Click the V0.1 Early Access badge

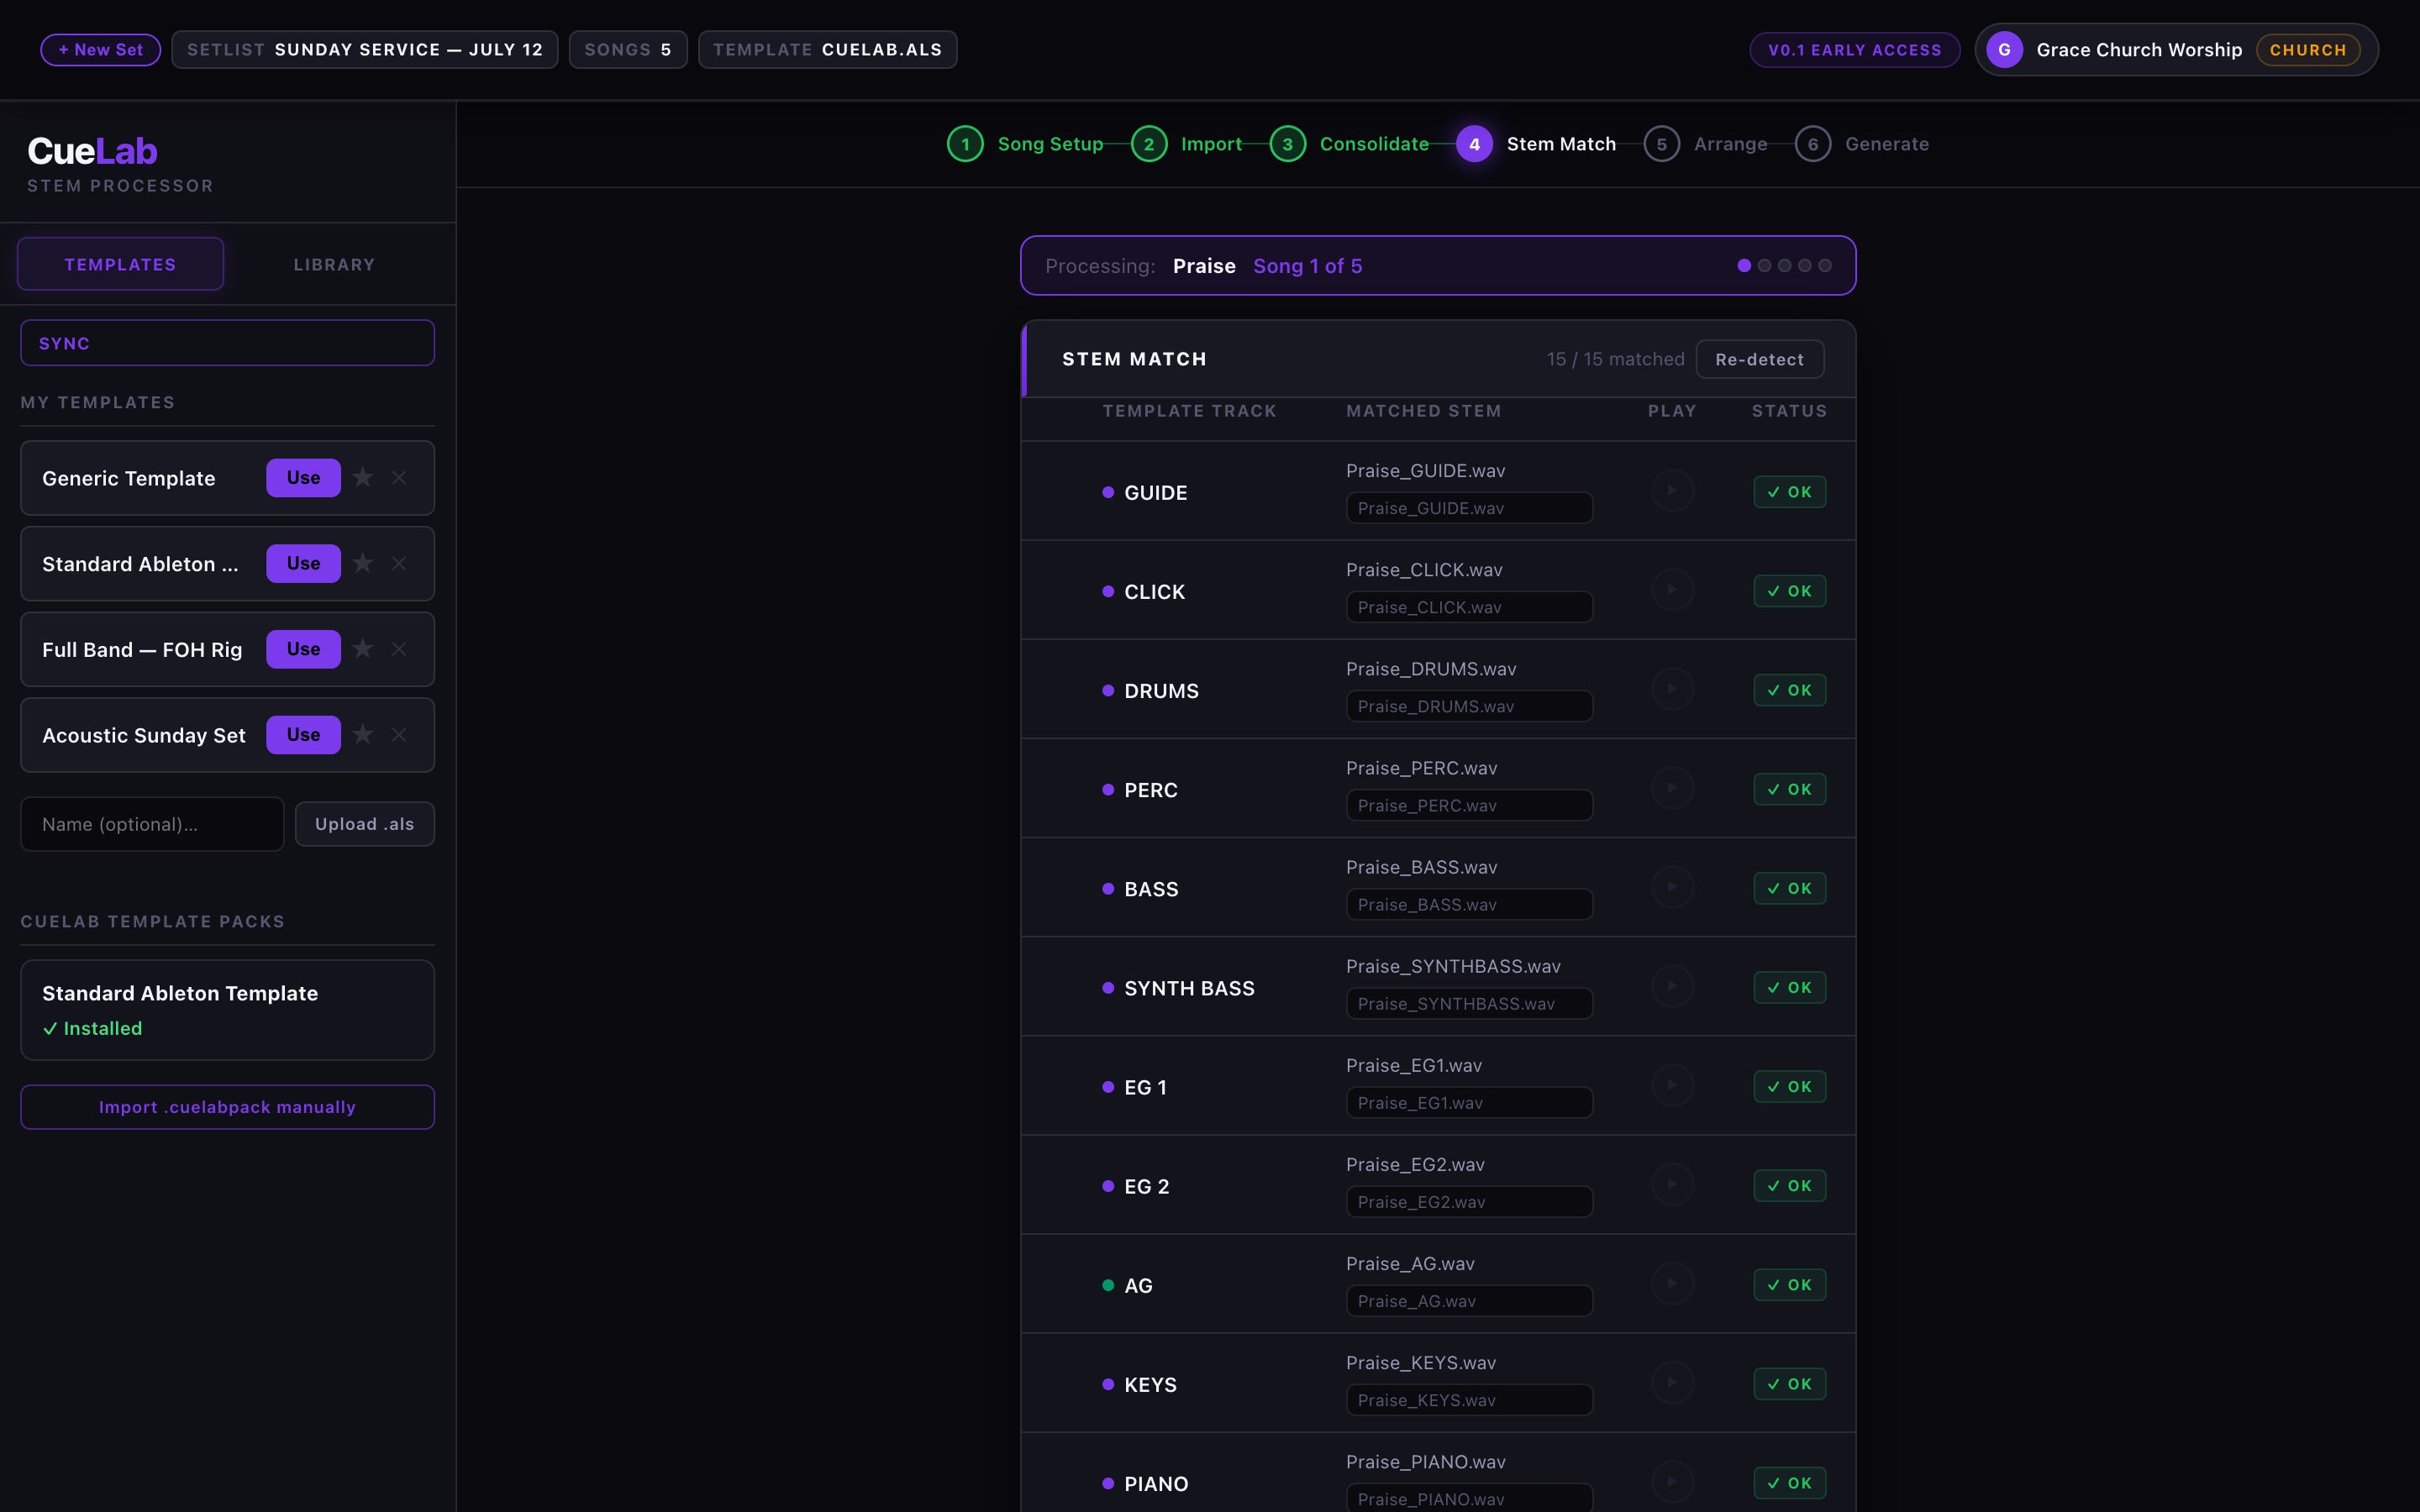1855,50
